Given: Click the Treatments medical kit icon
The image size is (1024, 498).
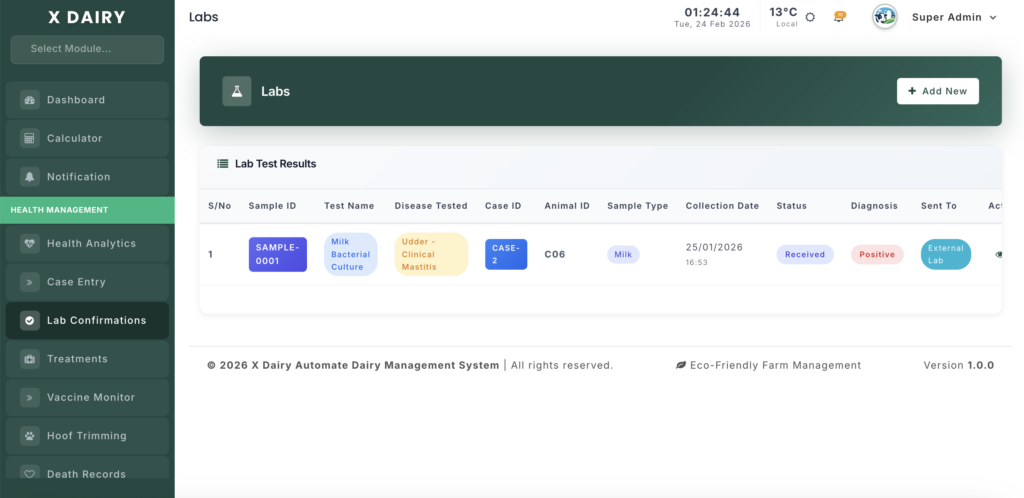Looking at the screenshot, I should (29, 359).
